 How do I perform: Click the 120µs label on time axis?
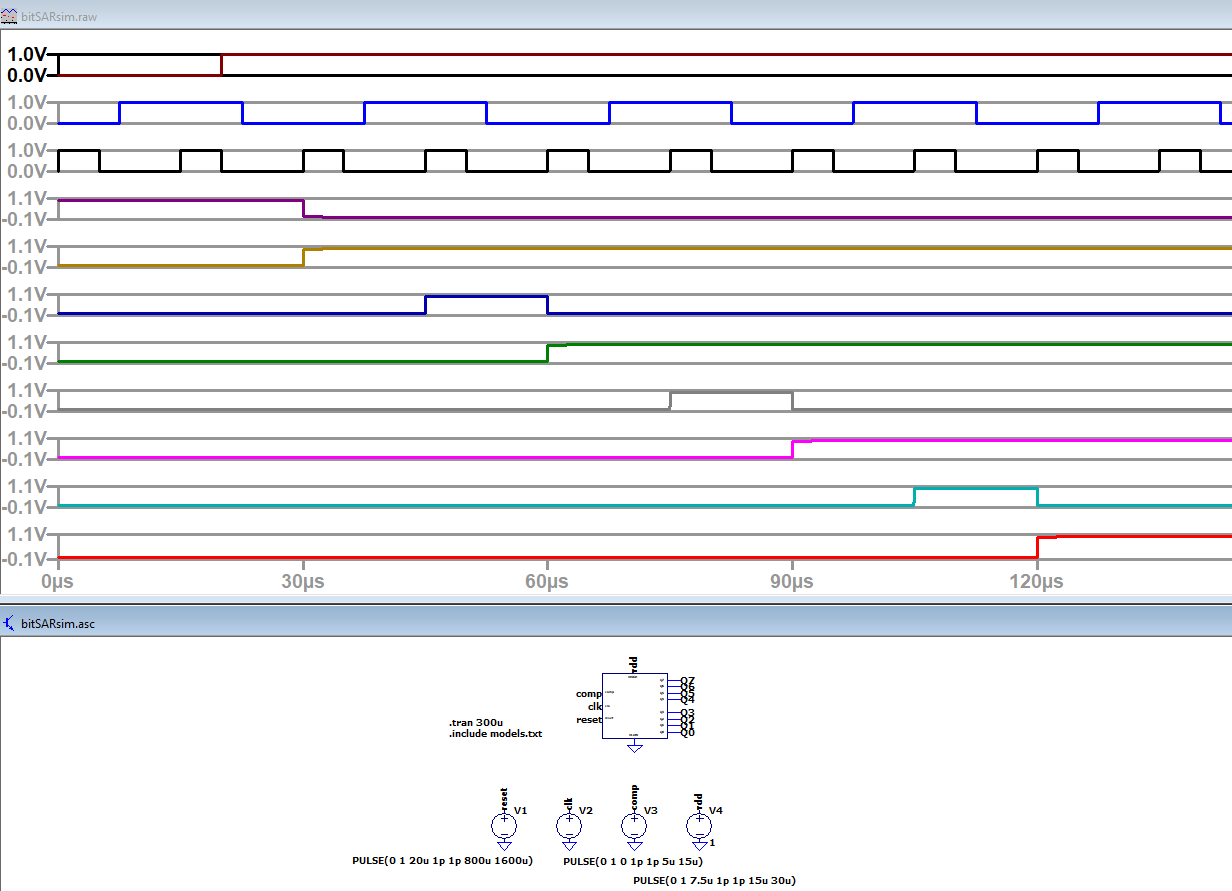1037,581
